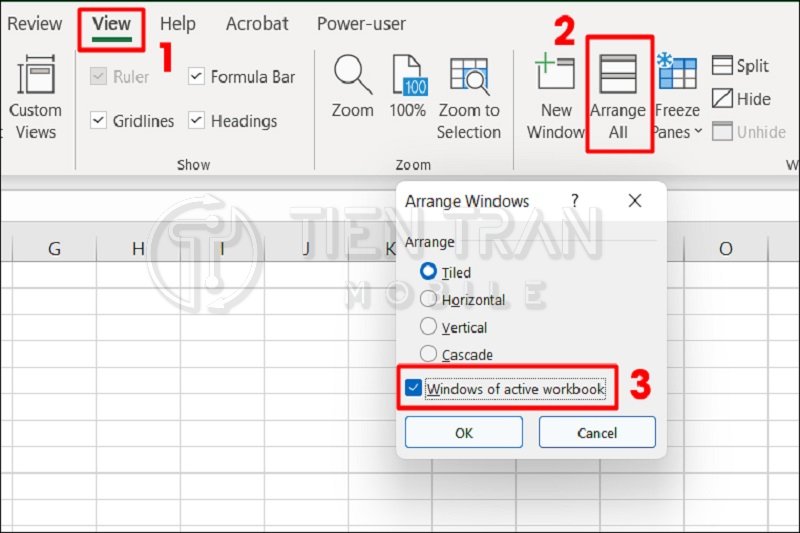
Task: Click the Freeze Panes icon
Action: [x=677, y=72]
